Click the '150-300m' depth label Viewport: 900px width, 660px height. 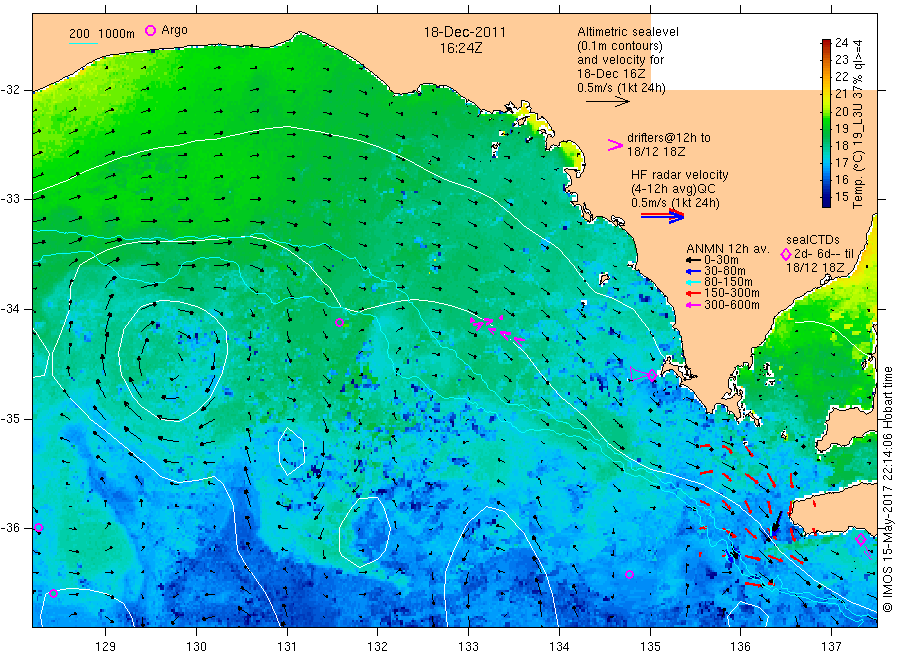(x=732, y=293)
